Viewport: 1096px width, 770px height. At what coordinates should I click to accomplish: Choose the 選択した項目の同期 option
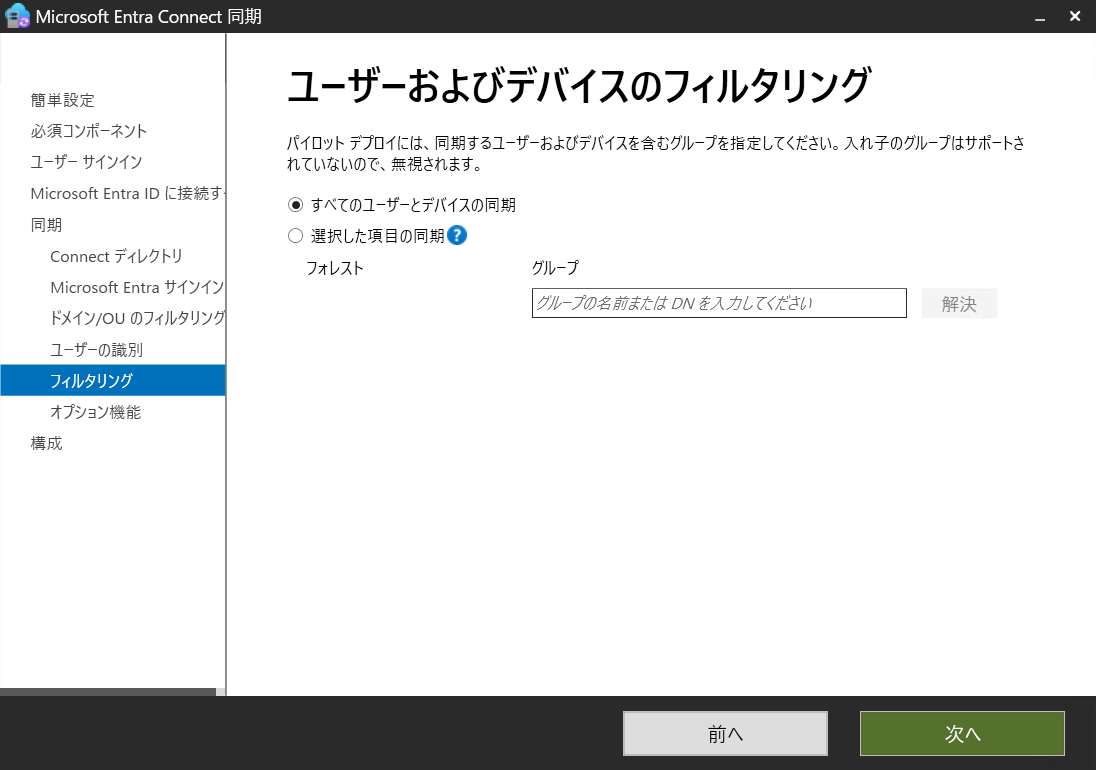(x=295, y=235)
